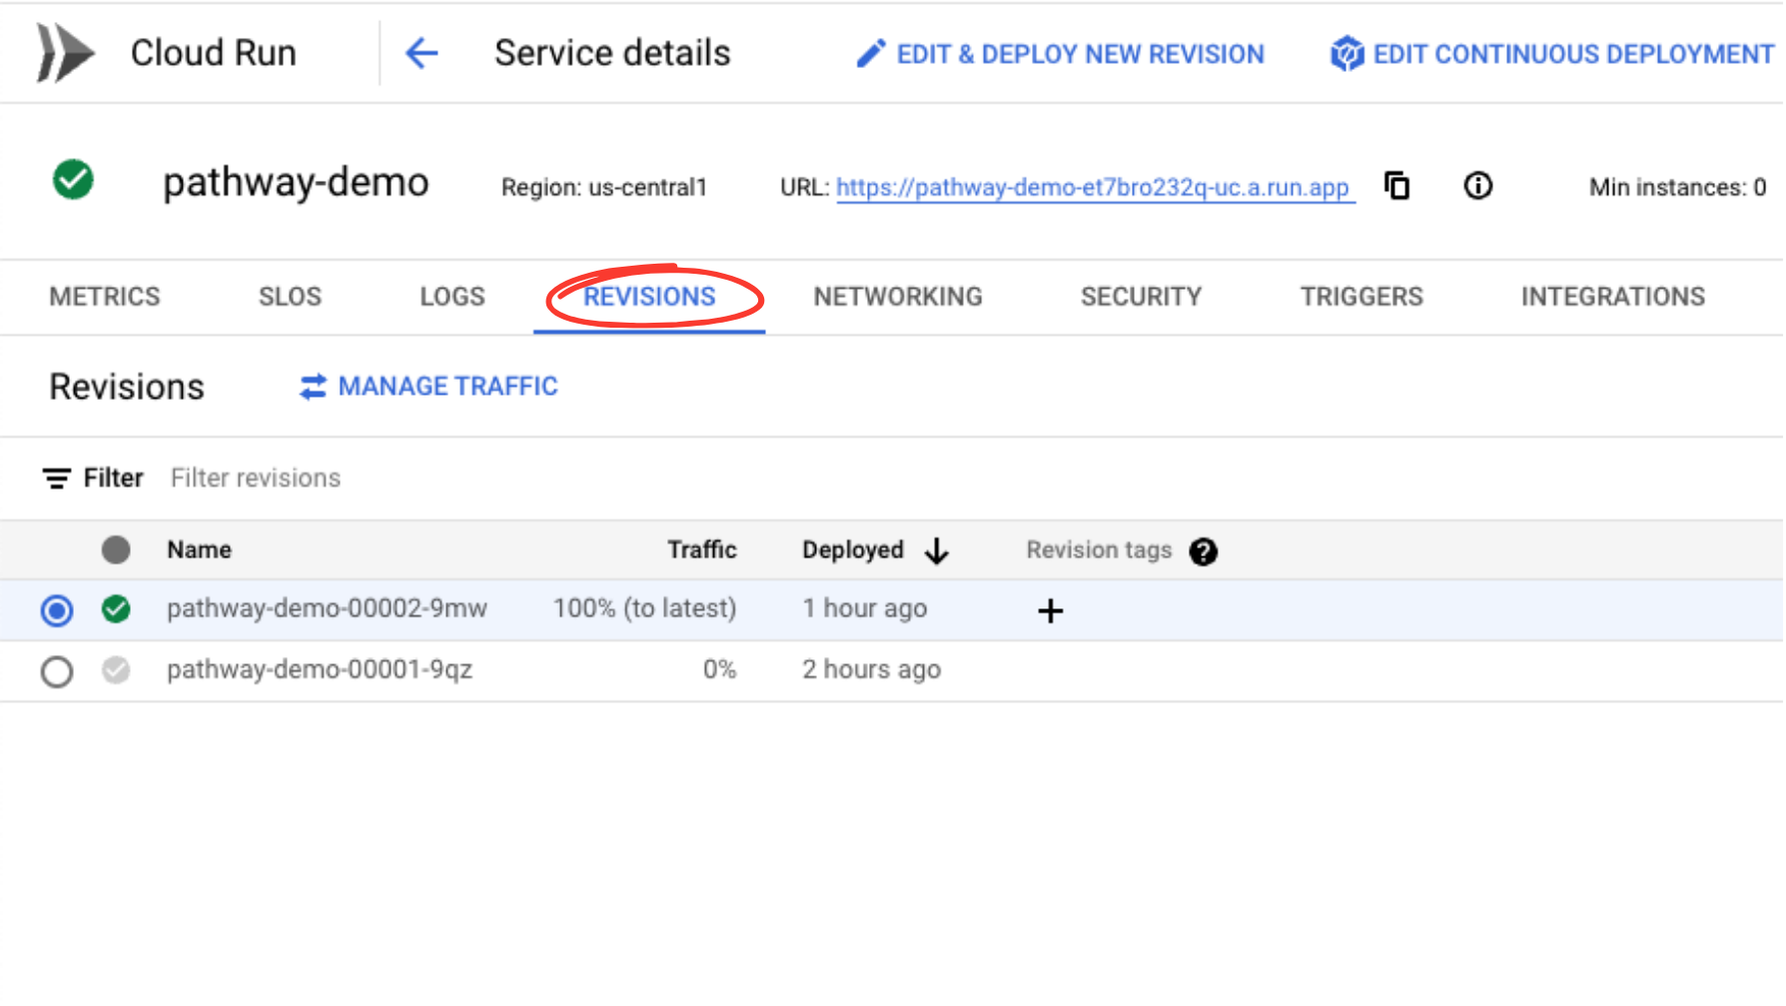This screenshot has width=1786, height=1006.
Task: Click Edit & Deploy New Revision
Action: 1061,54
